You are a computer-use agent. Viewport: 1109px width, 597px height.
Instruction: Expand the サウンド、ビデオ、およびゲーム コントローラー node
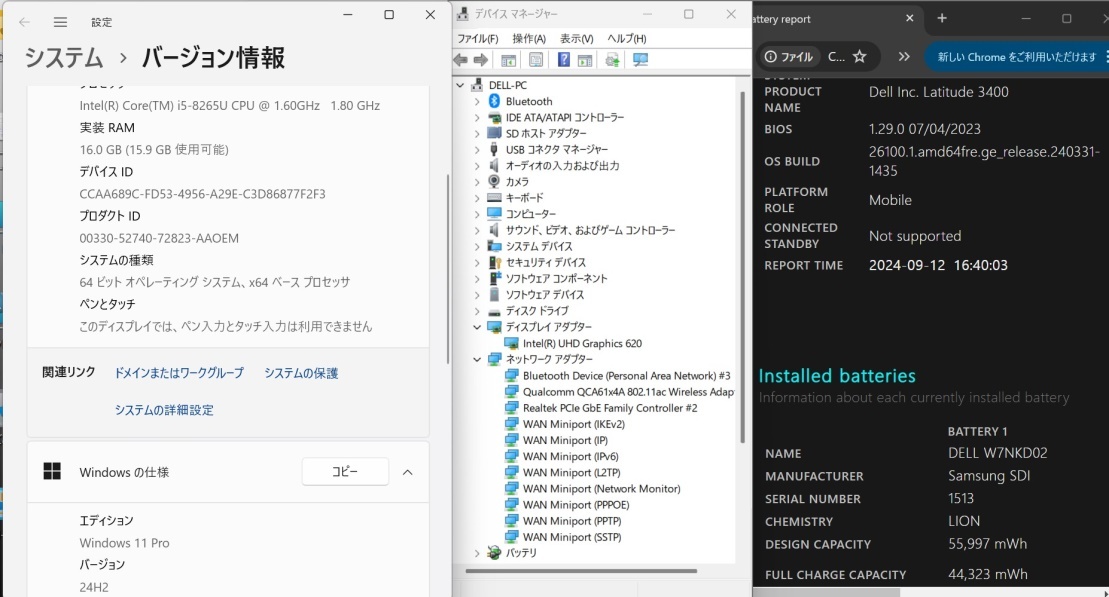point(477,230)
